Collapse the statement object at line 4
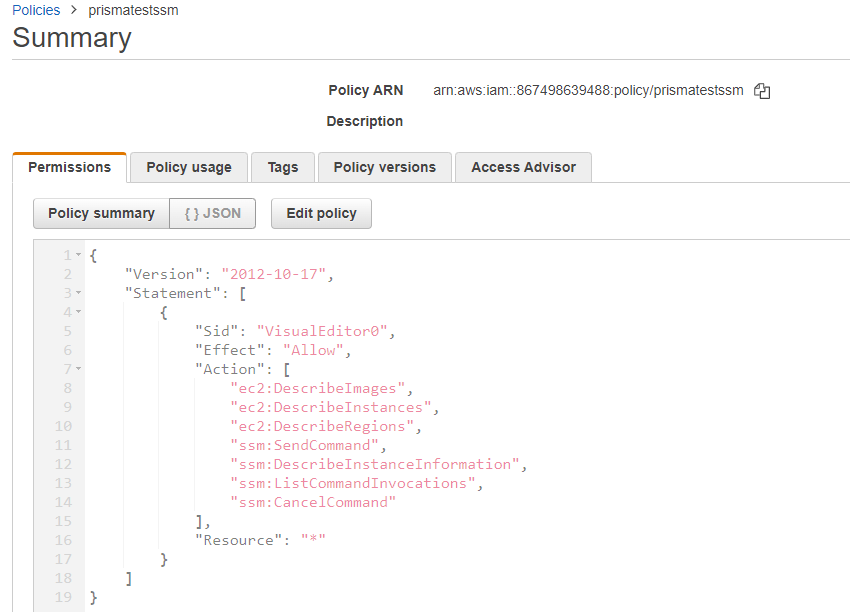The image size is (850, 612). click(78, 311)
